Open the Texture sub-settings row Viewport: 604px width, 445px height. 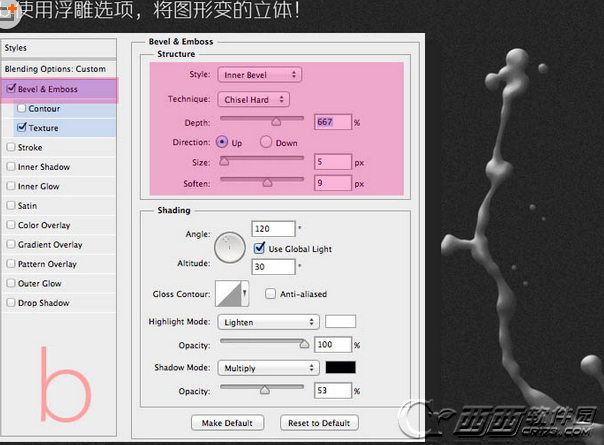click(x=65, y=128)
